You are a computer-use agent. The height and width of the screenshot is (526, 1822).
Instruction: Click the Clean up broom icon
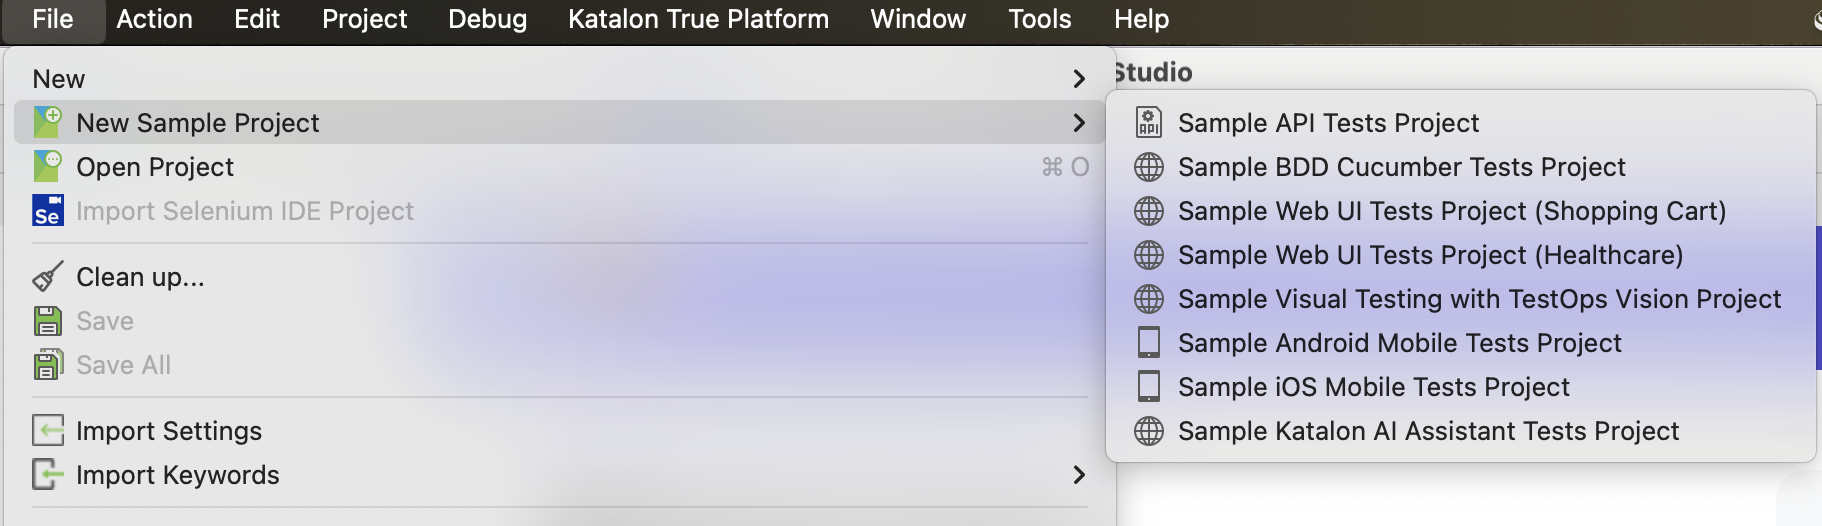[48, 276]
